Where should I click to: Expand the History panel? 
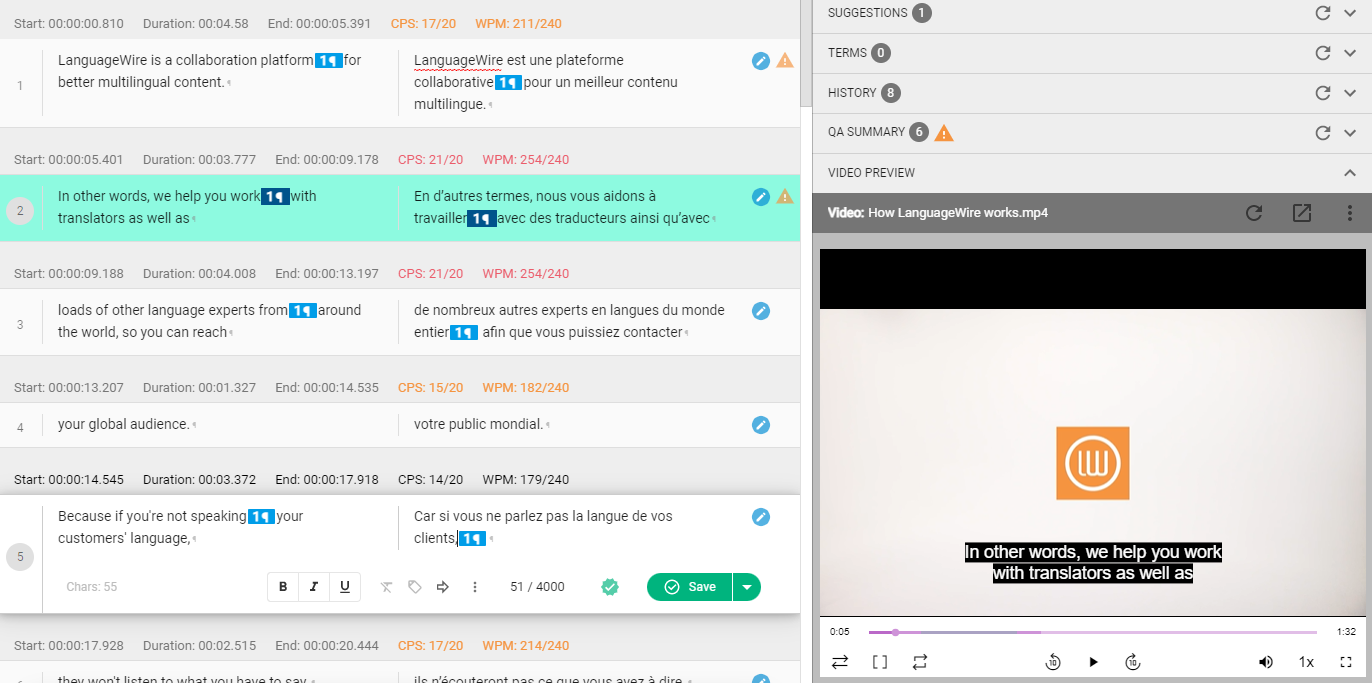(1349, 92)
